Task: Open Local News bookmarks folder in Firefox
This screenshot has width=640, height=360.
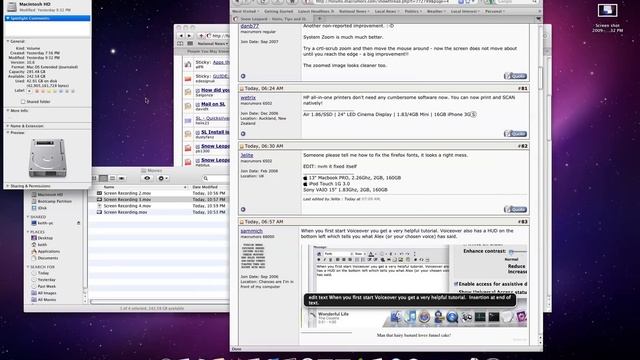Action: (x=387, y=11)
